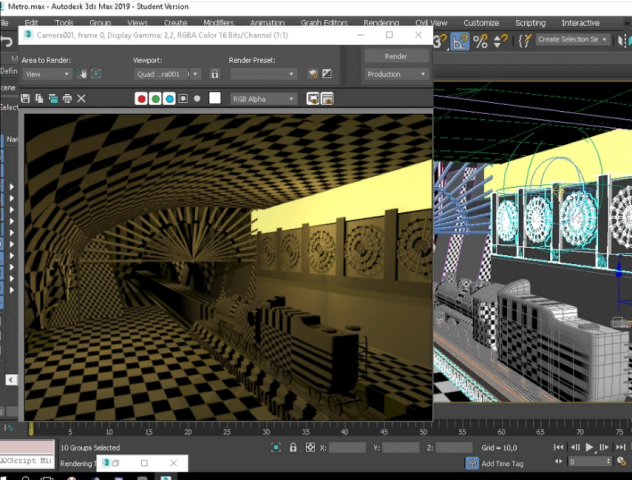Toggle the Percent Snap icon
The image size is (632, 480).
coord(480,41)
